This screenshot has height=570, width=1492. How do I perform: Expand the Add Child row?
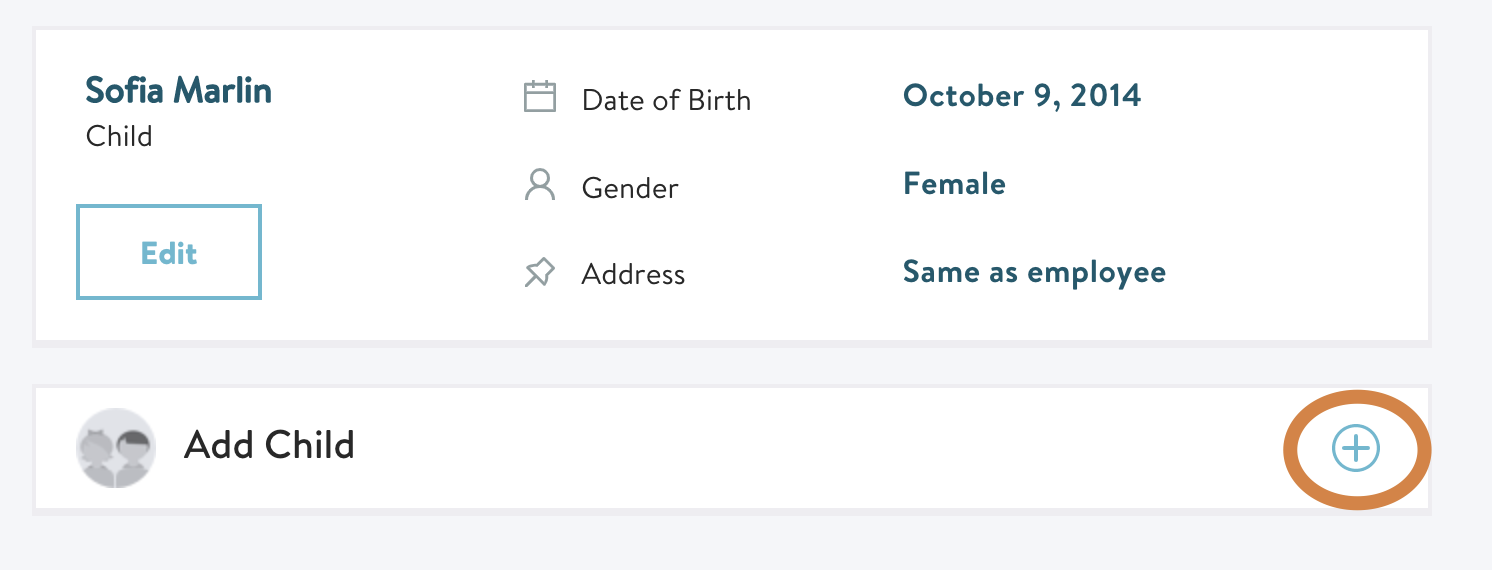pyautogui.click(x=732, y=448)
